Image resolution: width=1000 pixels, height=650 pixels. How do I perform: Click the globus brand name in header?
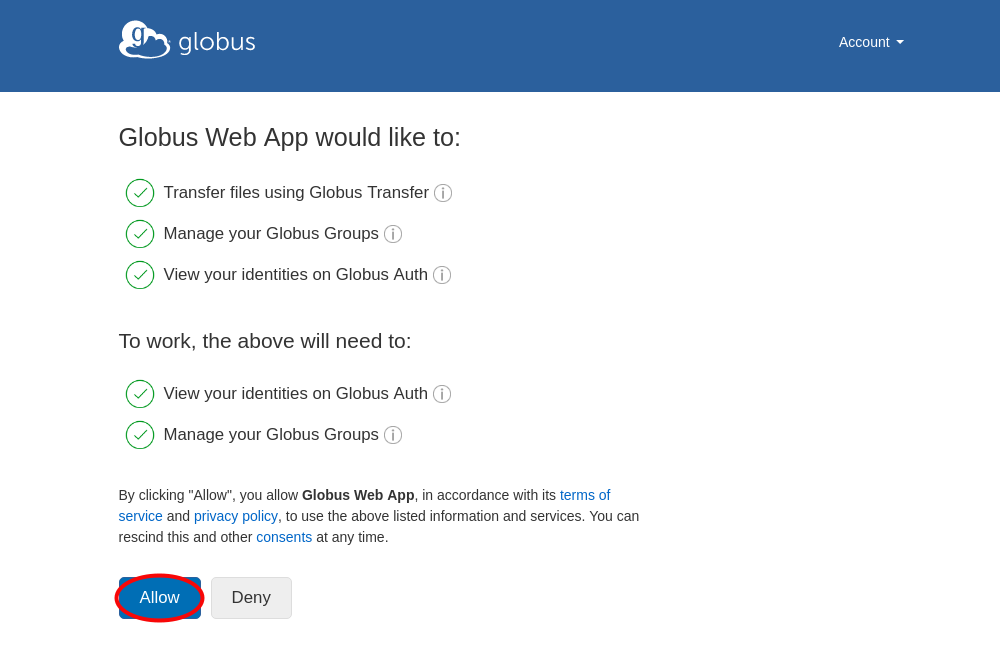(x=216, y=42)
